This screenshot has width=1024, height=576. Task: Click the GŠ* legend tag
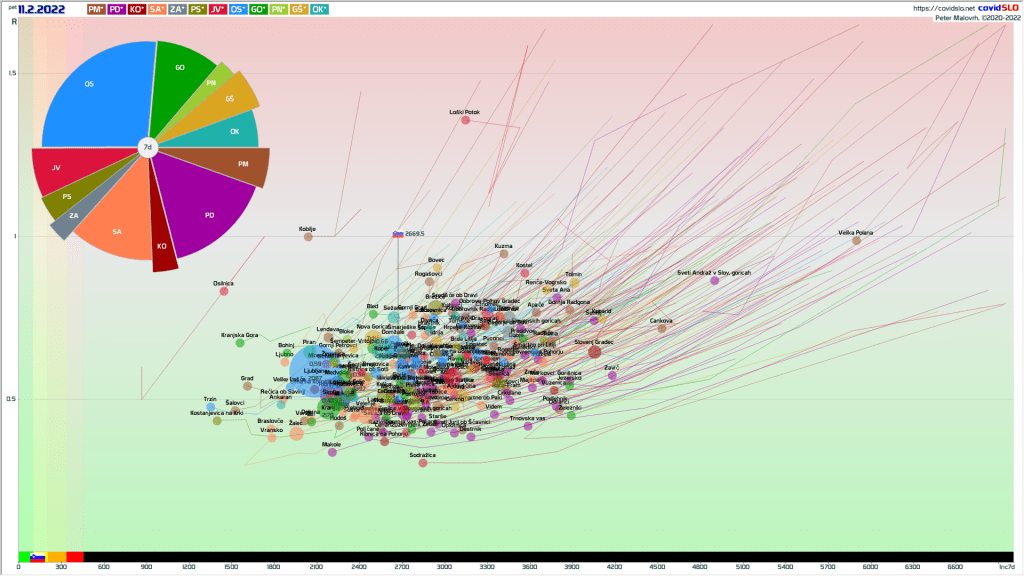click(299, 9)
